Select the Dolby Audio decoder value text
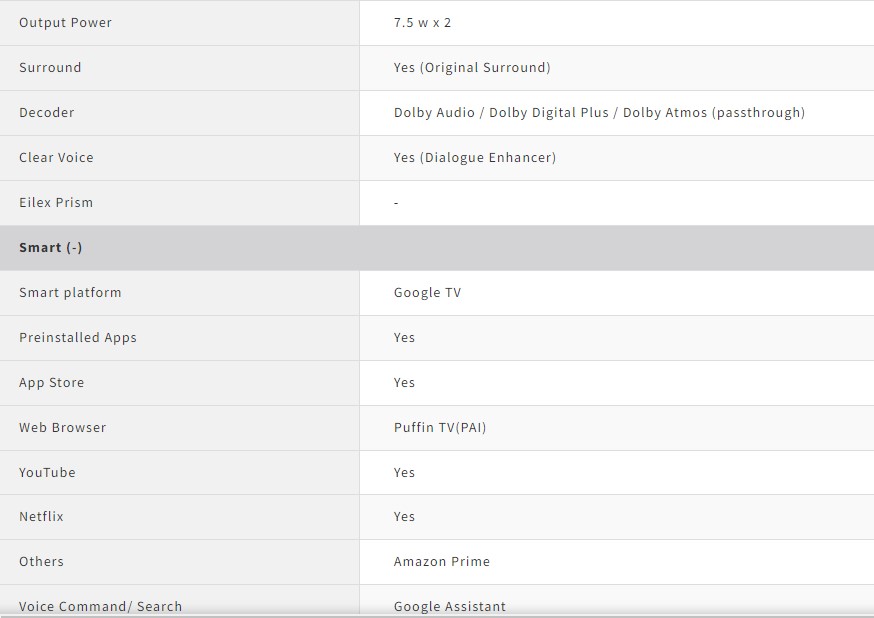The image size is (874, 618). (x=599, y=113)
